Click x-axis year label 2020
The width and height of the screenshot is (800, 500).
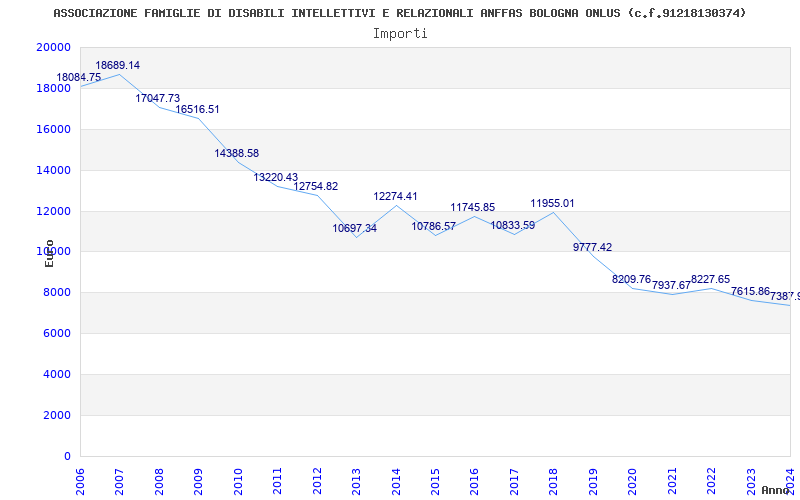click(633, 482)
